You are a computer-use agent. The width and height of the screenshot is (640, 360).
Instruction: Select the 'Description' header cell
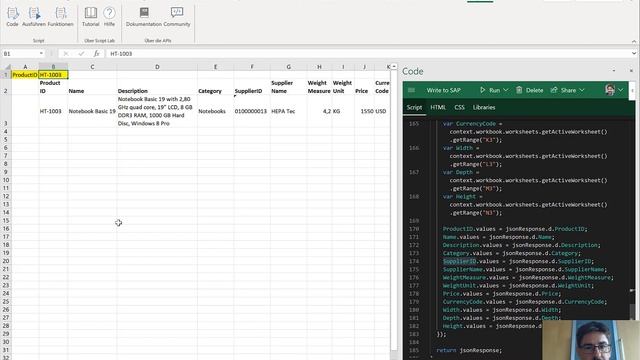157,87
